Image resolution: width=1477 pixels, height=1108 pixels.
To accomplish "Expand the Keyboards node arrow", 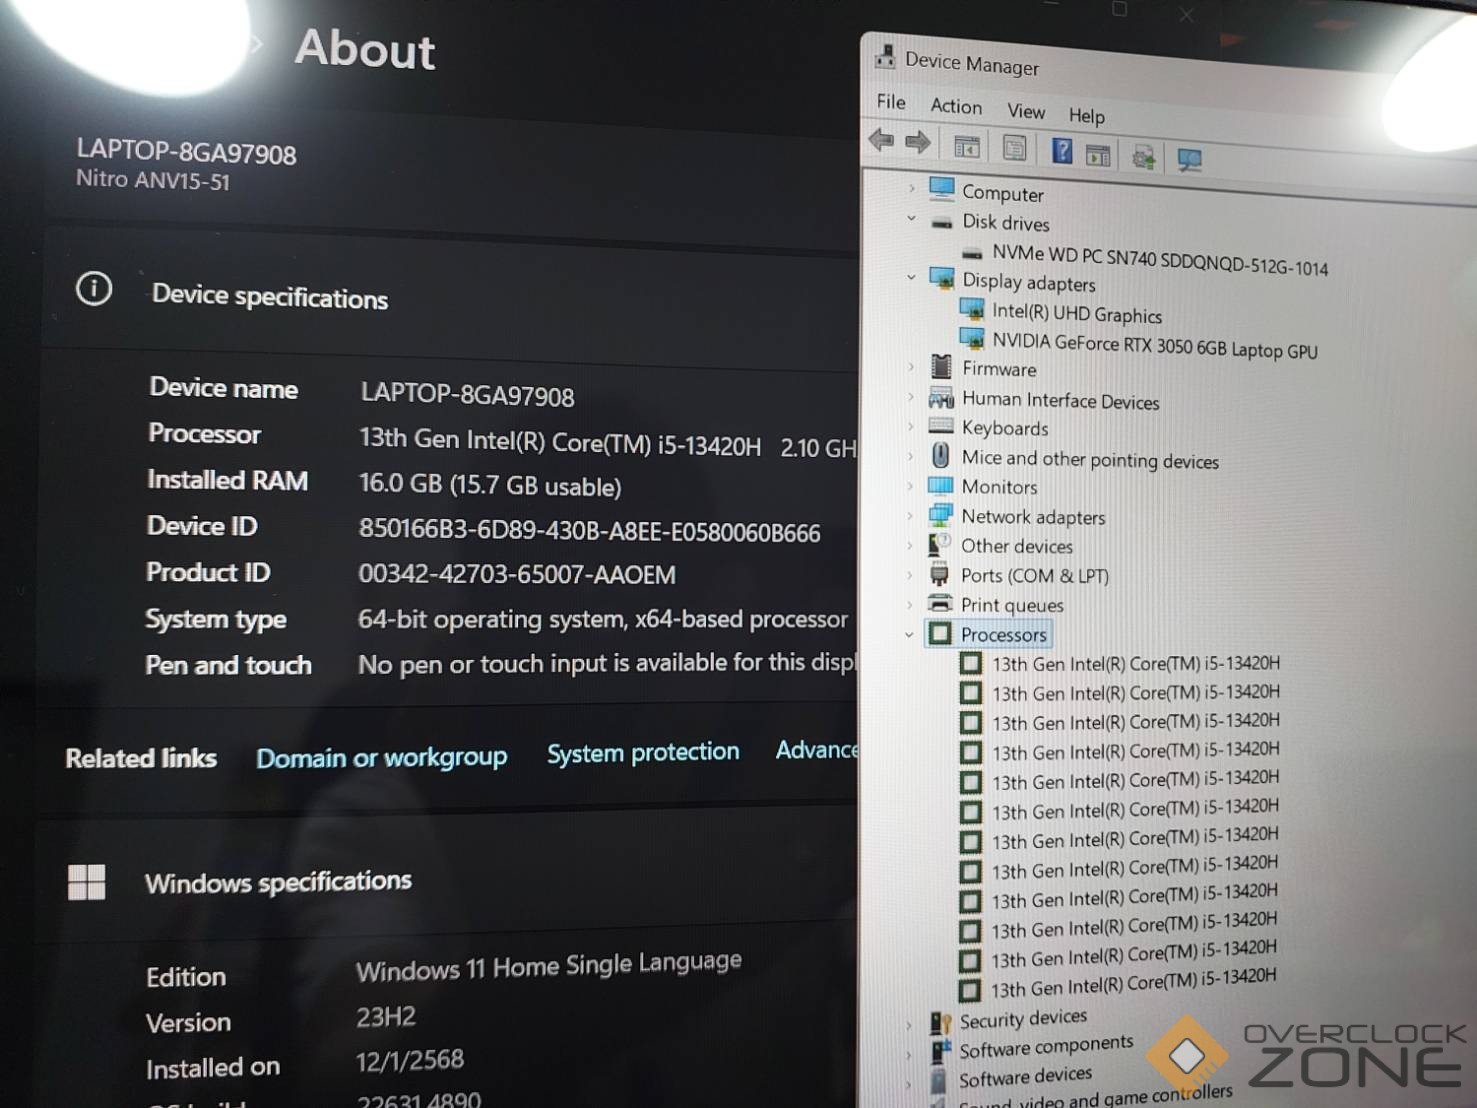I will coord(910,426).
